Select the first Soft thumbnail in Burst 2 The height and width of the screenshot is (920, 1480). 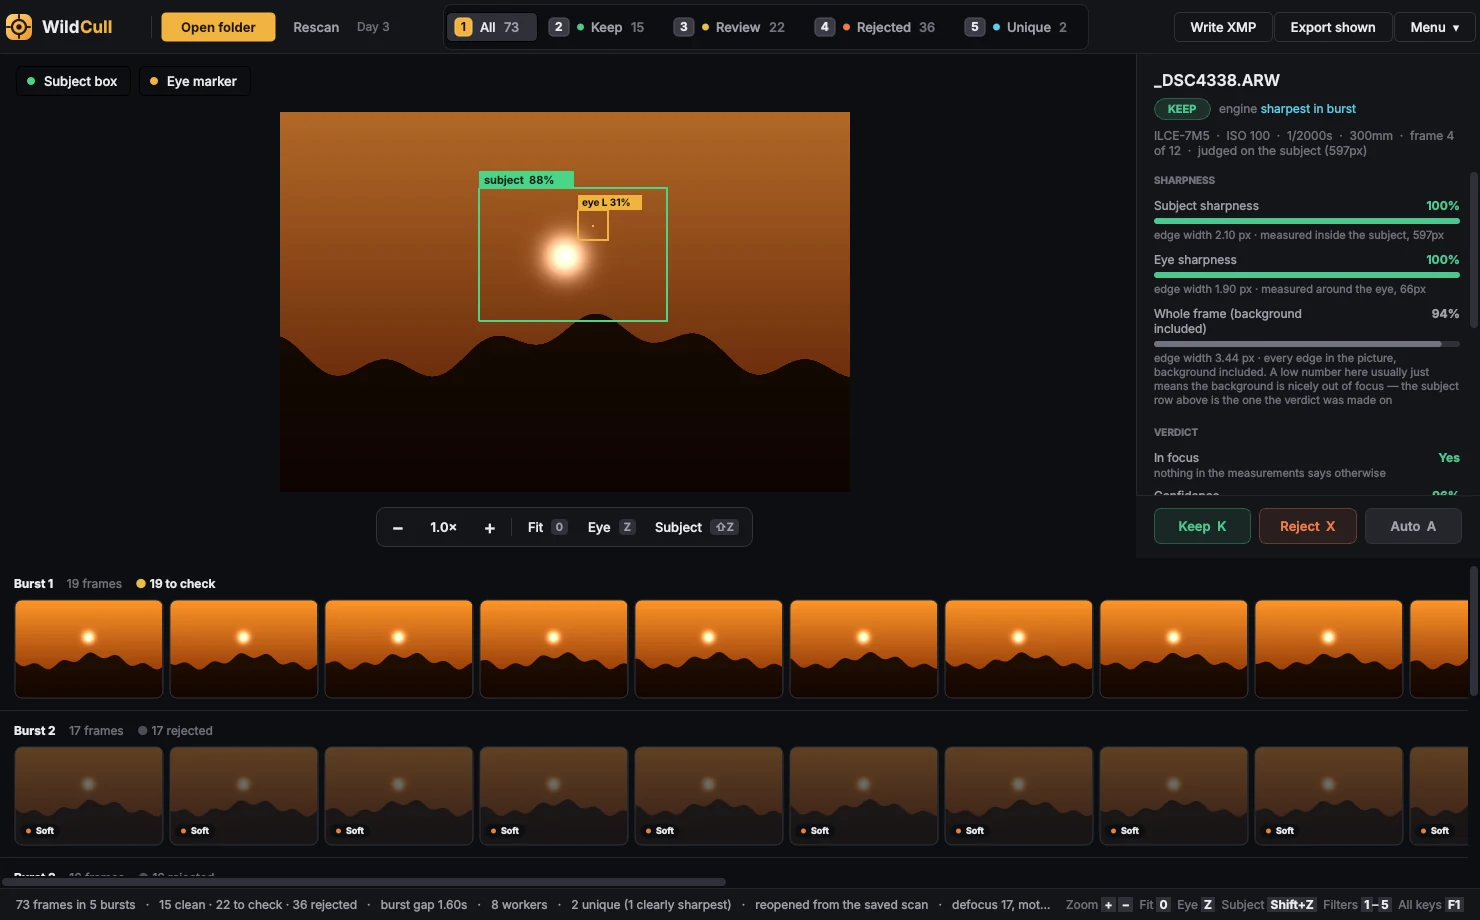click(89, 796)
